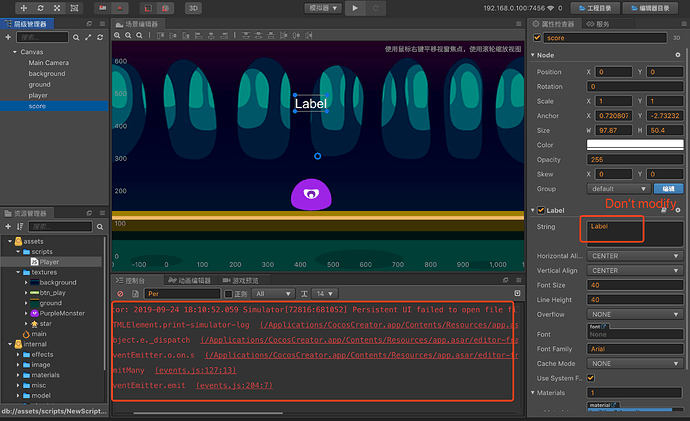Open the Overflow NONE dropdown
Viewport: 690px width, 421px height.
click(635, 312)
